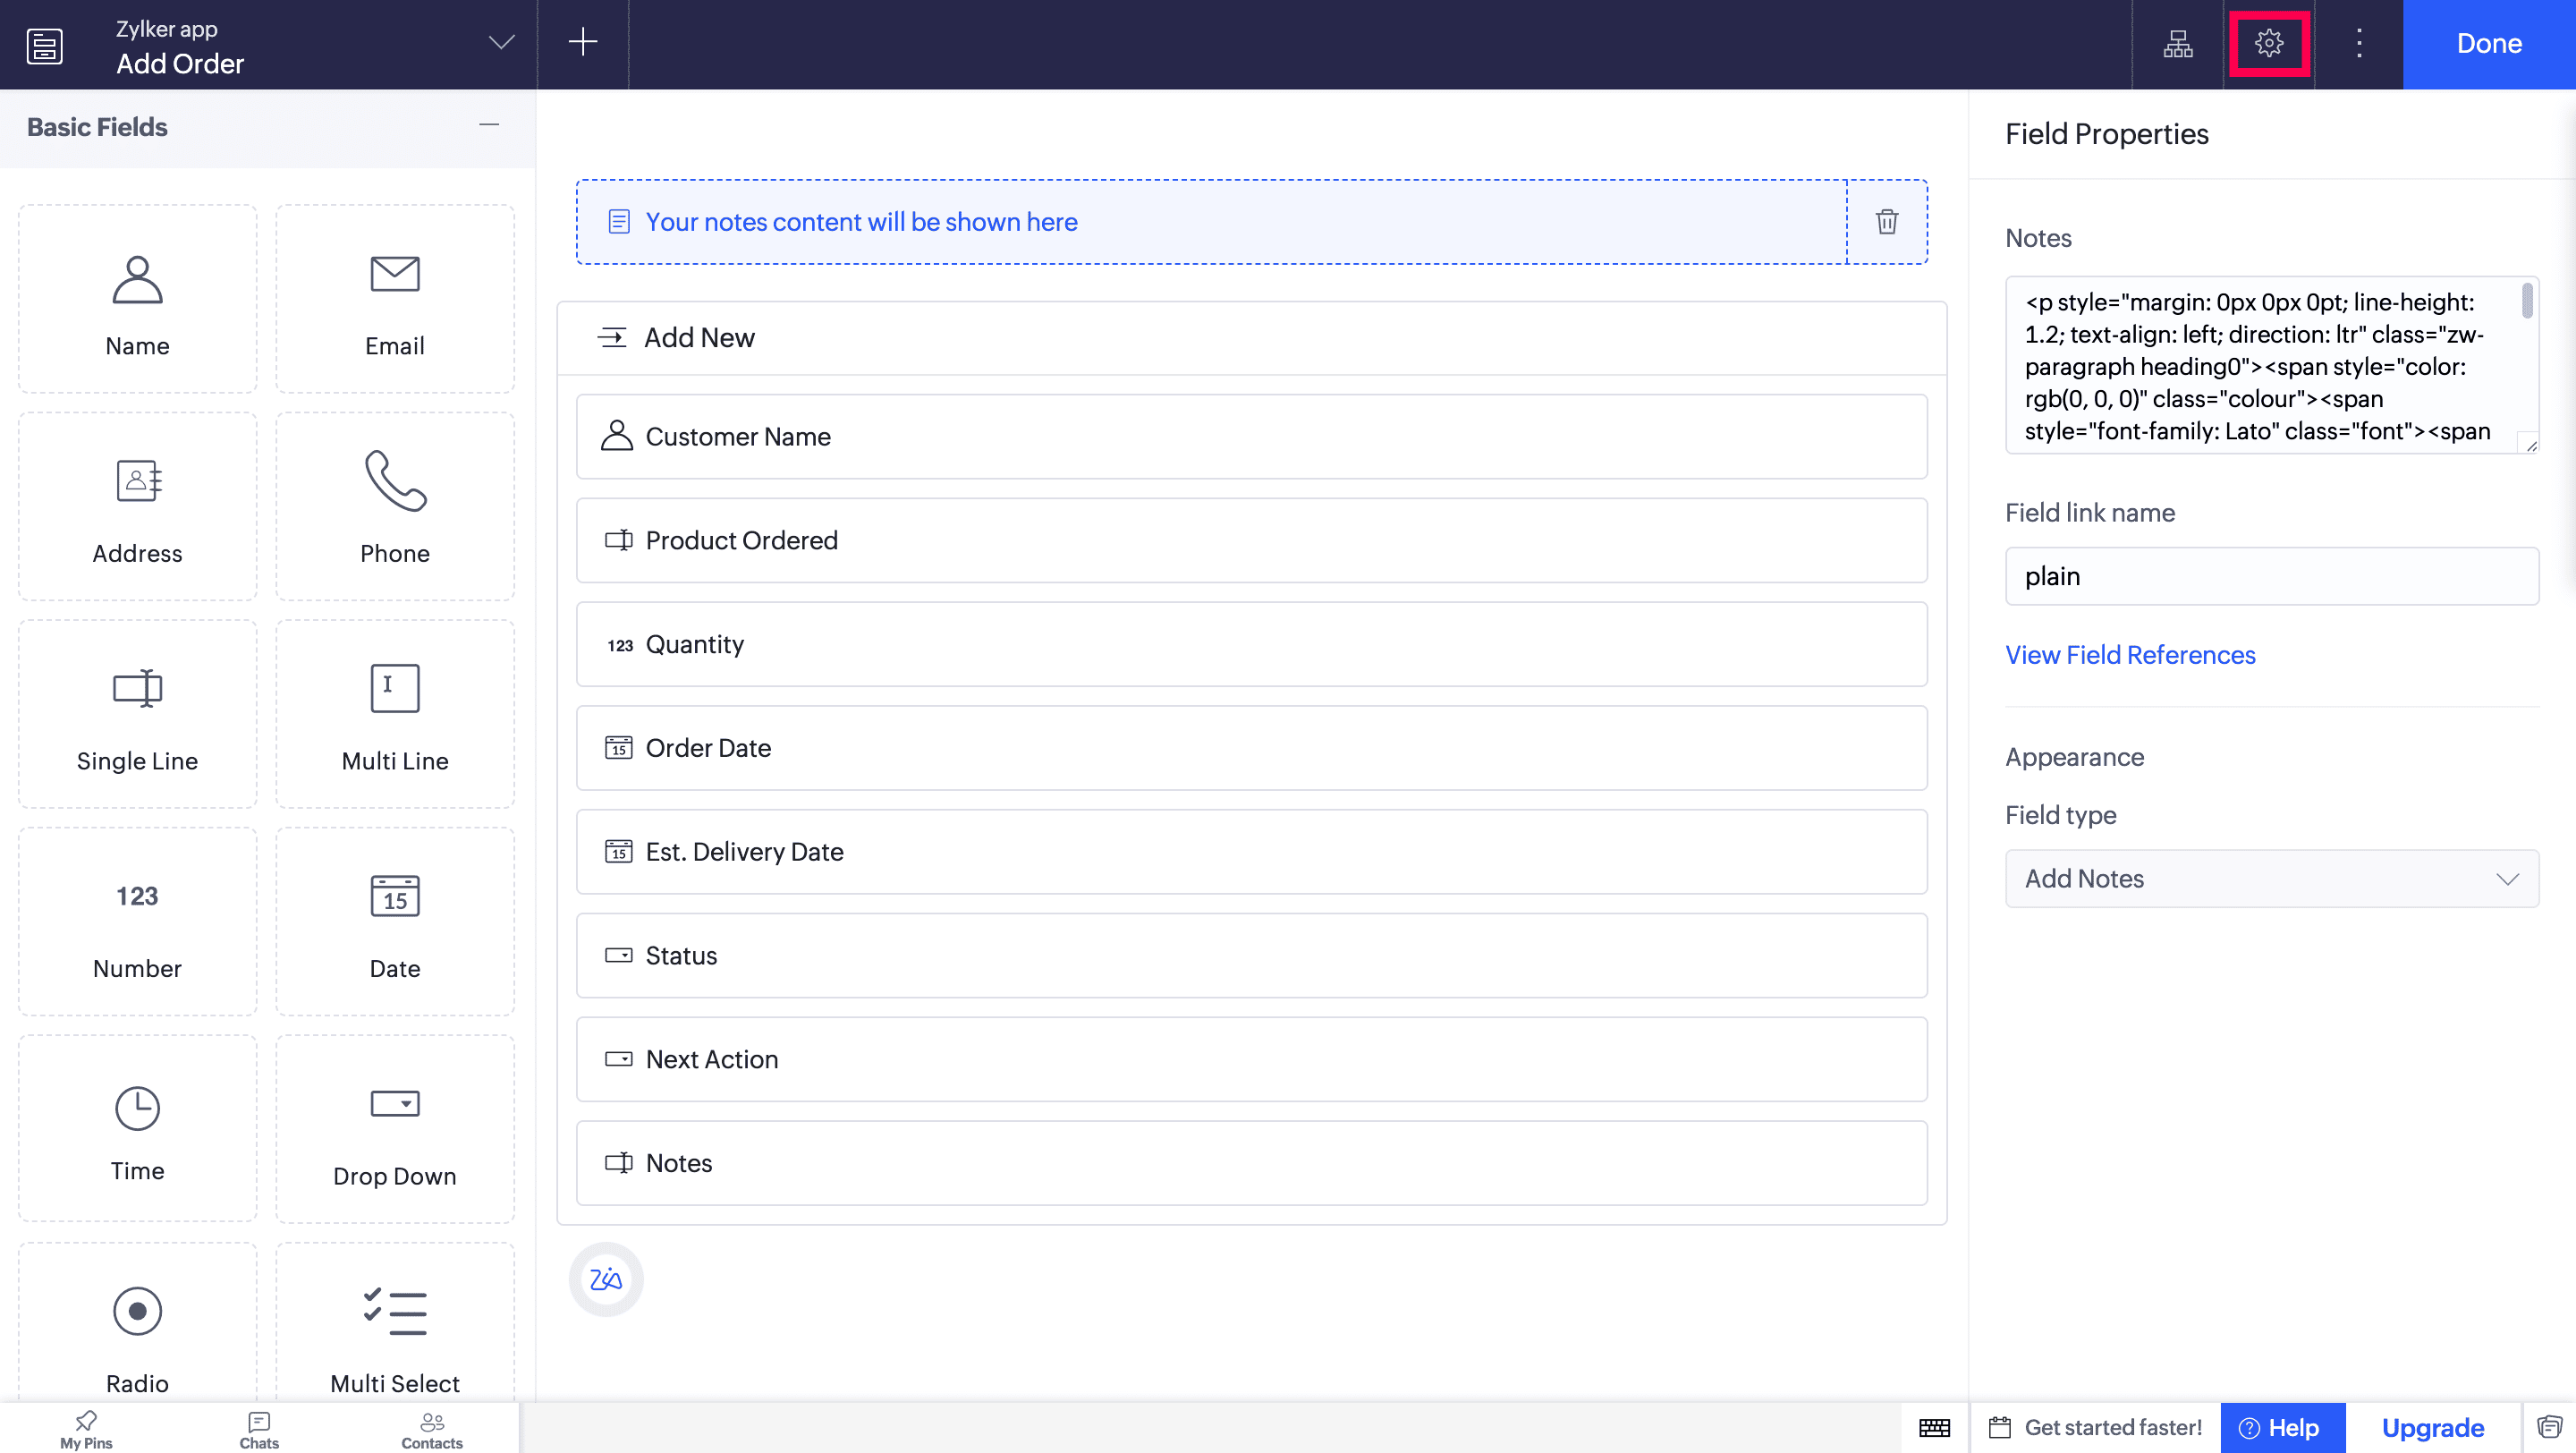Click the Notes textarea scrollbar

click(2526, 301)
